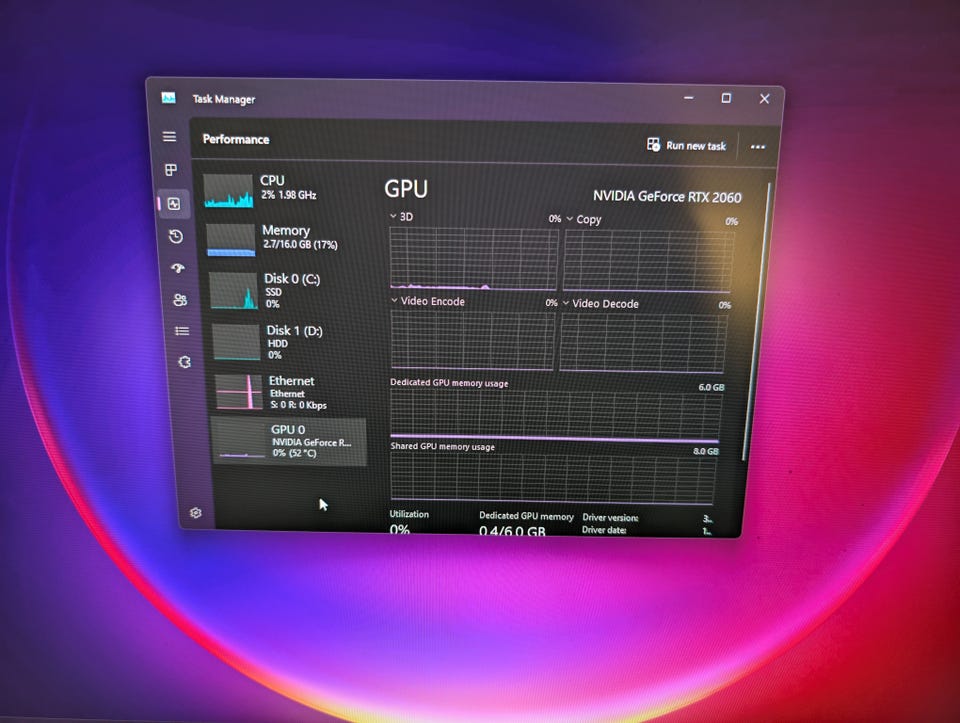This screenshot has height=723, width=960.
Task: Open Task Manager settings gear
Action: pyautogui.click(x=196, y=513)
